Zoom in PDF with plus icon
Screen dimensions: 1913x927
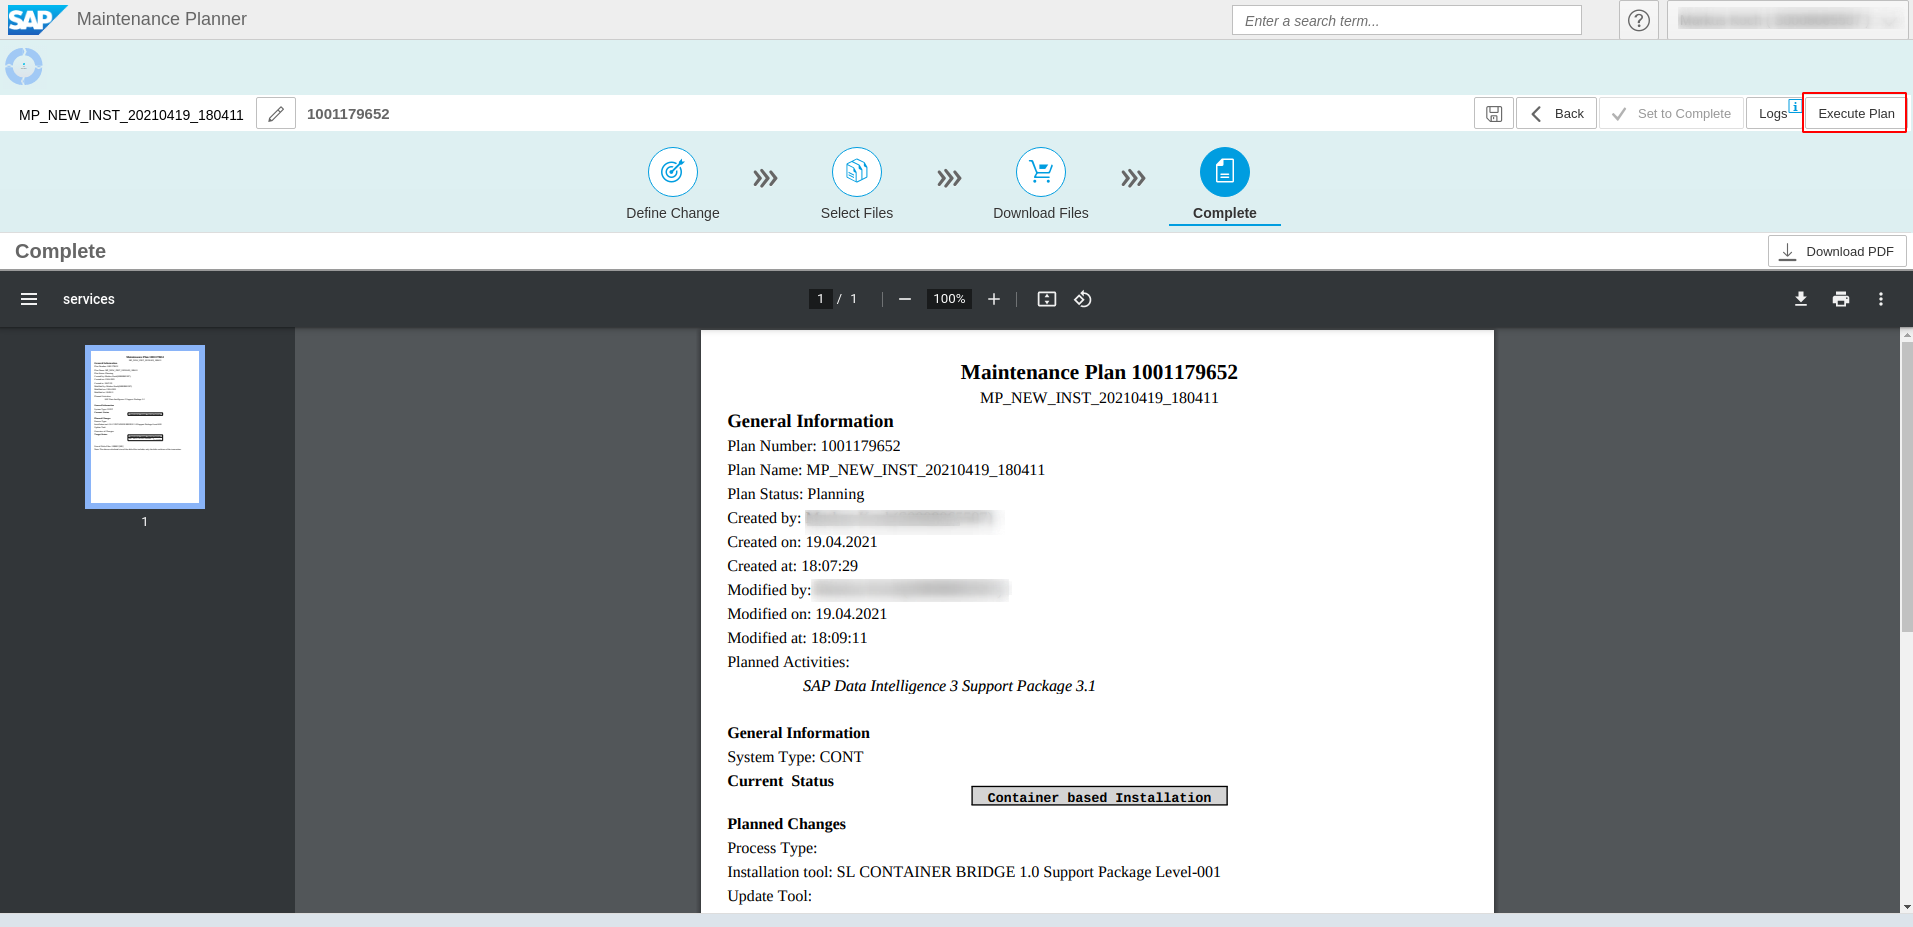coord(994,299)
